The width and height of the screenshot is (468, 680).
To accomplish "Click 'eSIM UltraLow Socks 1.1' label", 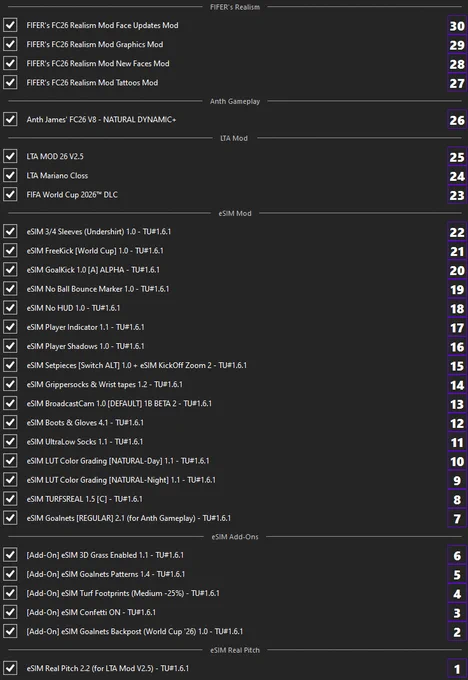I will pyautogui.click(x=67, y=441).
